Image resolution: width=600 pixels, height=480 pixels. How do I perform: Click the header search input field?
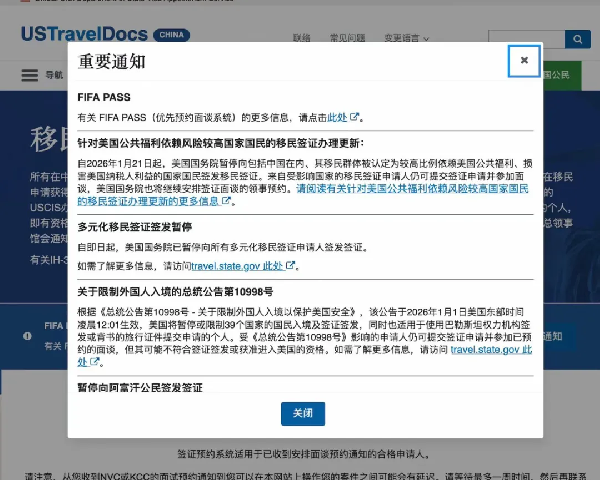pyautogui.click(x=527, y=39)
